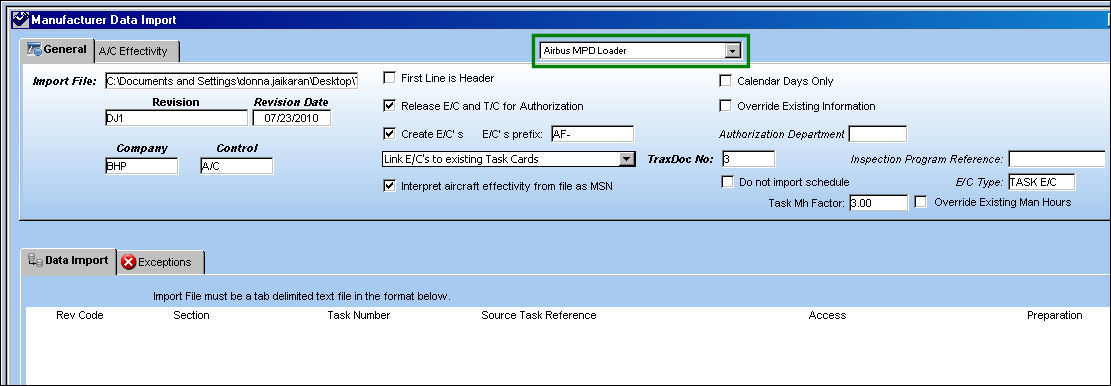Uncheck Release E/C and T/C for Authorization

point(389,106)
